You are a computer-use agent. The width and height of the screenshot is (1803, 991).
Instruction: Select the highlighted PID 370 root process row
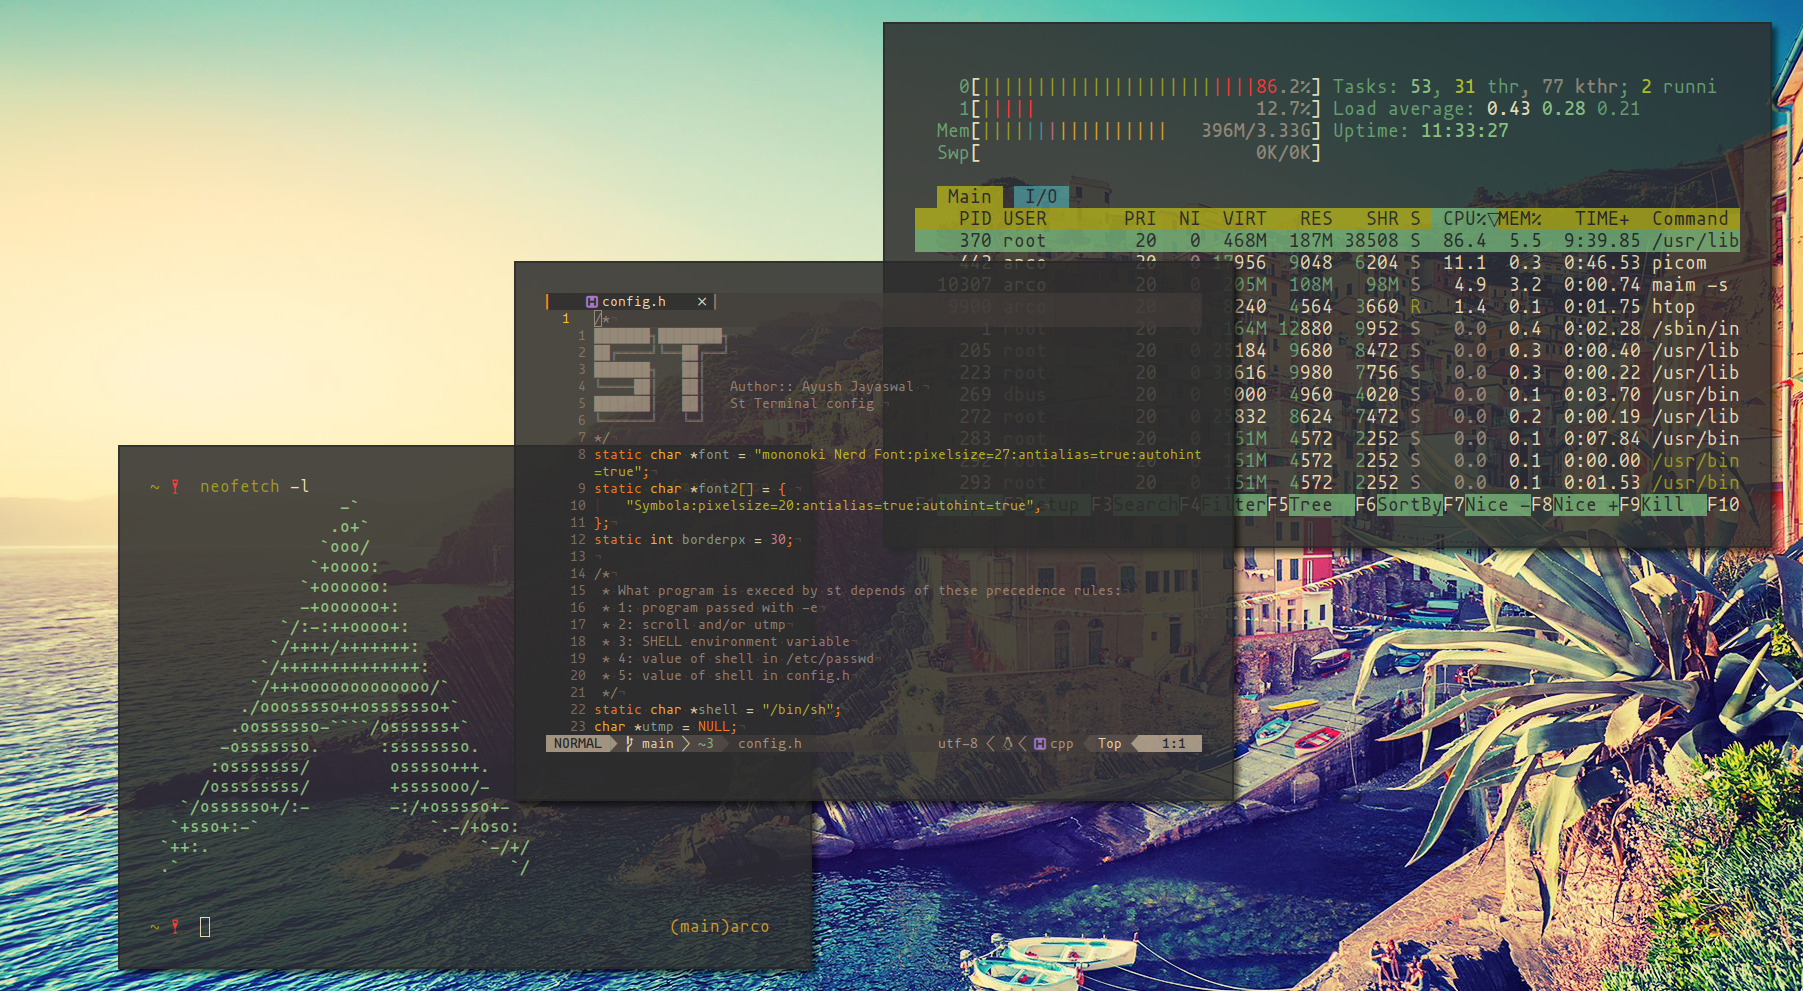1327,241
